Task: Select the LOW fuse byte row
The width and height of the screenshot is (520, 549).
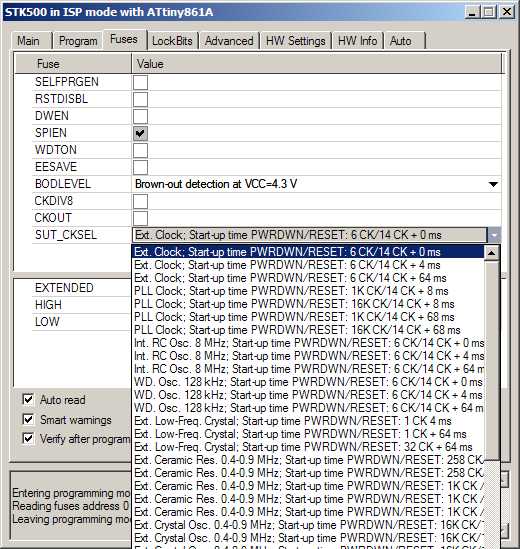Action: click(81, 322)
